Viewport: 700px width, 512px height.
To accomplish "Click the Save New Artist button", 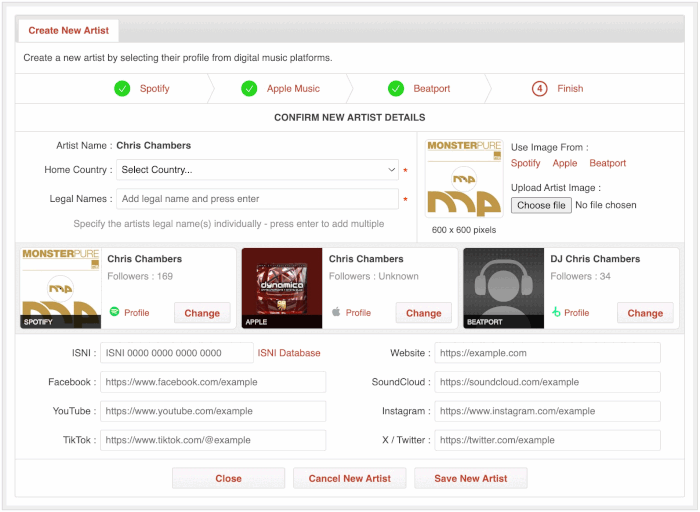I will [471, 479].
